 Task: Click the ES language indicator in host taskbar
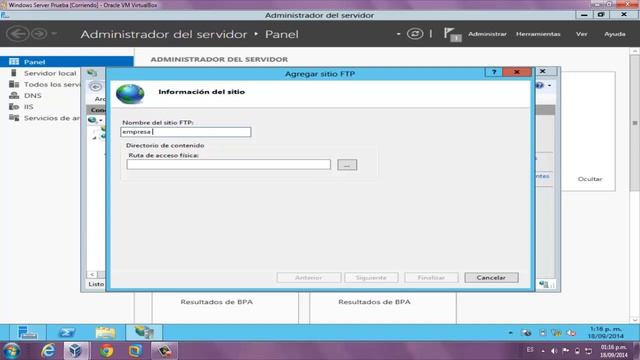tap(529, 350)
